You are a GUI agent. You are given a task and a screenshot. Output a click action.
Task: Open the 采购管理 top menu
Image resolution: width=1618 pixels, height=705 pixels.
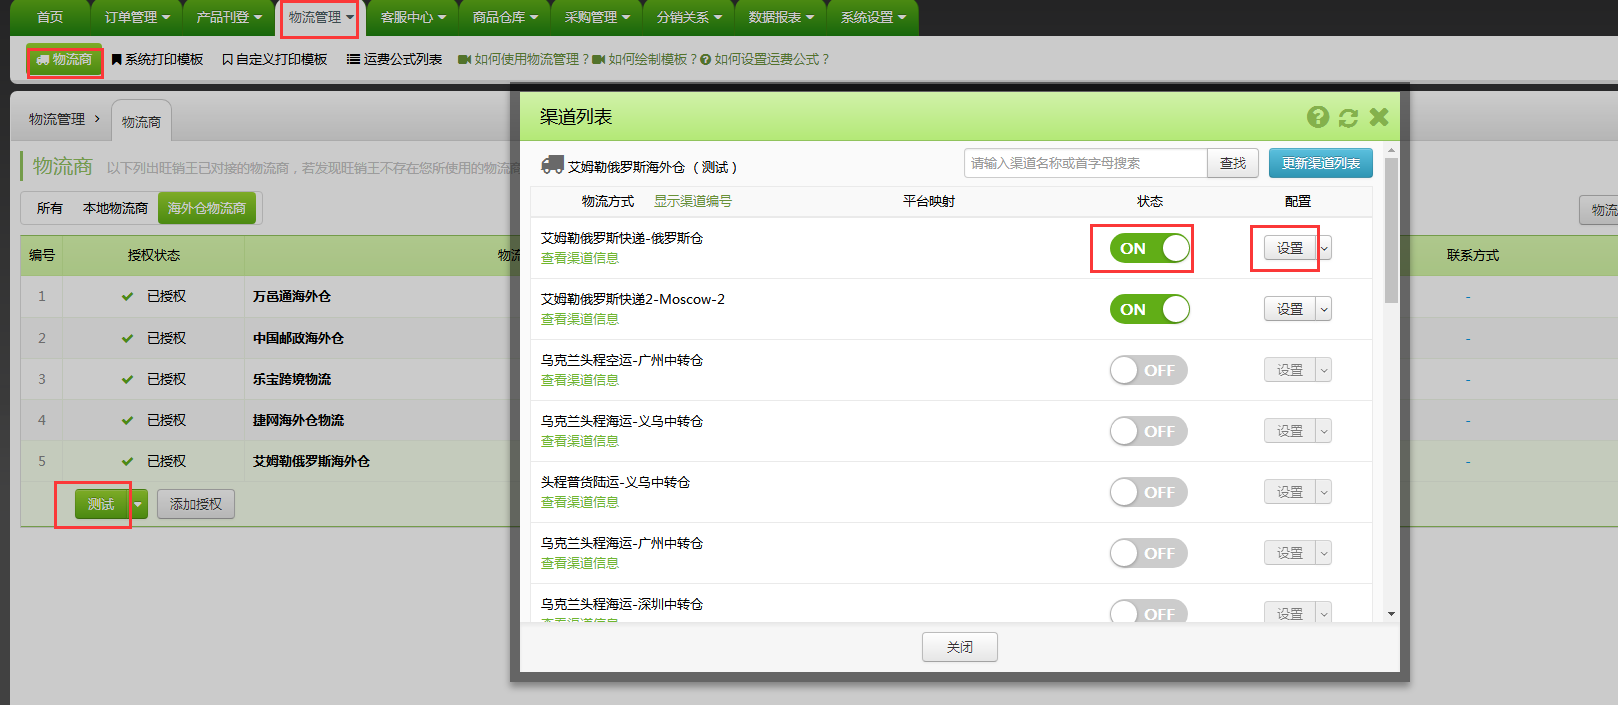(x=597, y=17)
